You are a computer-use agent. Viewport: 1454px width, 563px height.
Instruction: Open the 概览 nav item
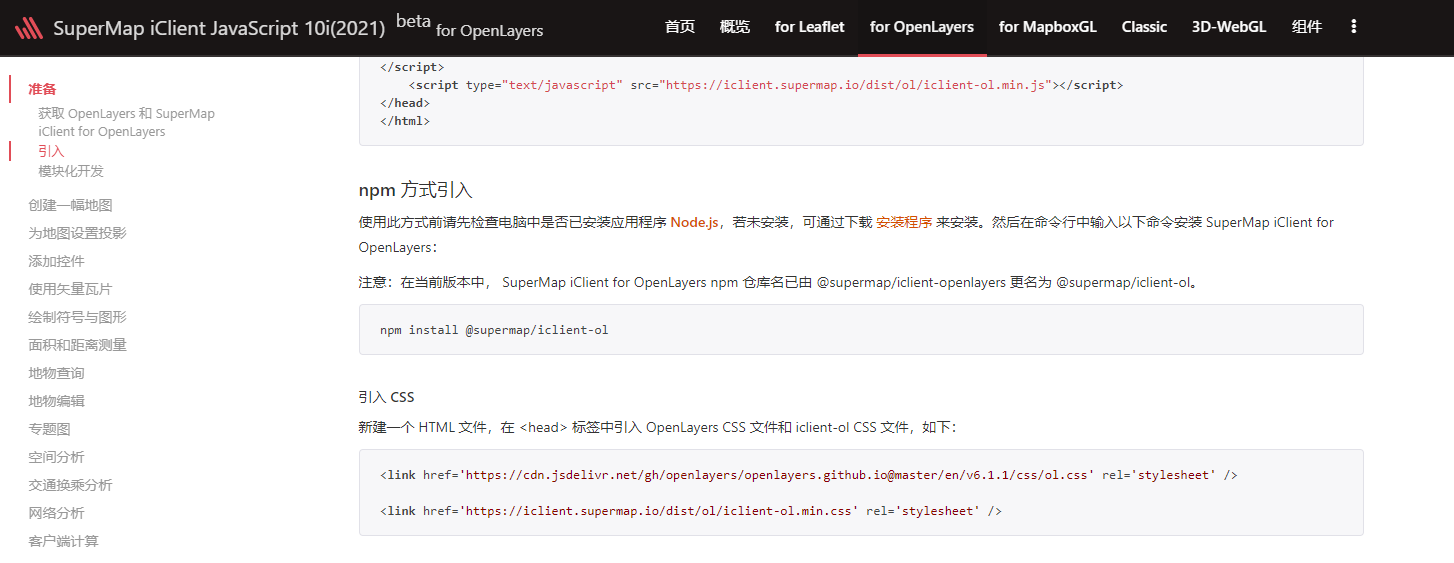[x=735, y=27]
